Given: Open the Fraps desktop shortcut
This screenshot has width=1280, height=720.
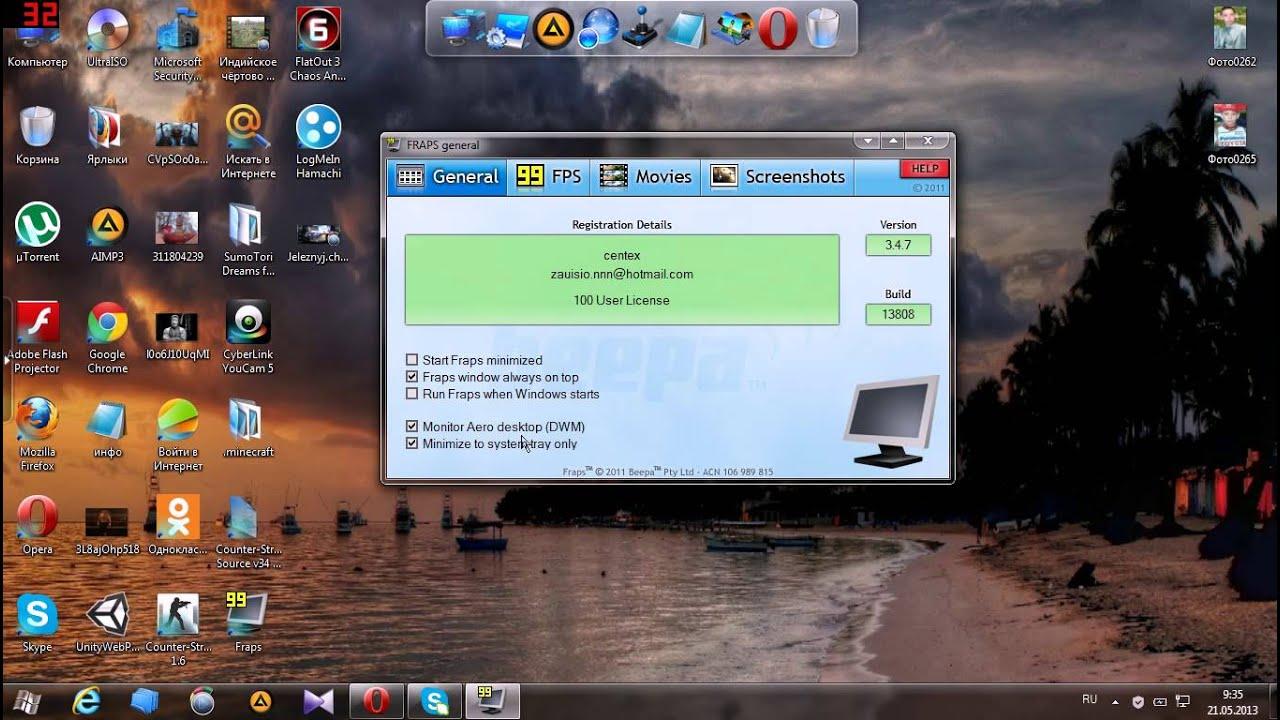Looking at the screenshot, I should [x=248, y=623].
